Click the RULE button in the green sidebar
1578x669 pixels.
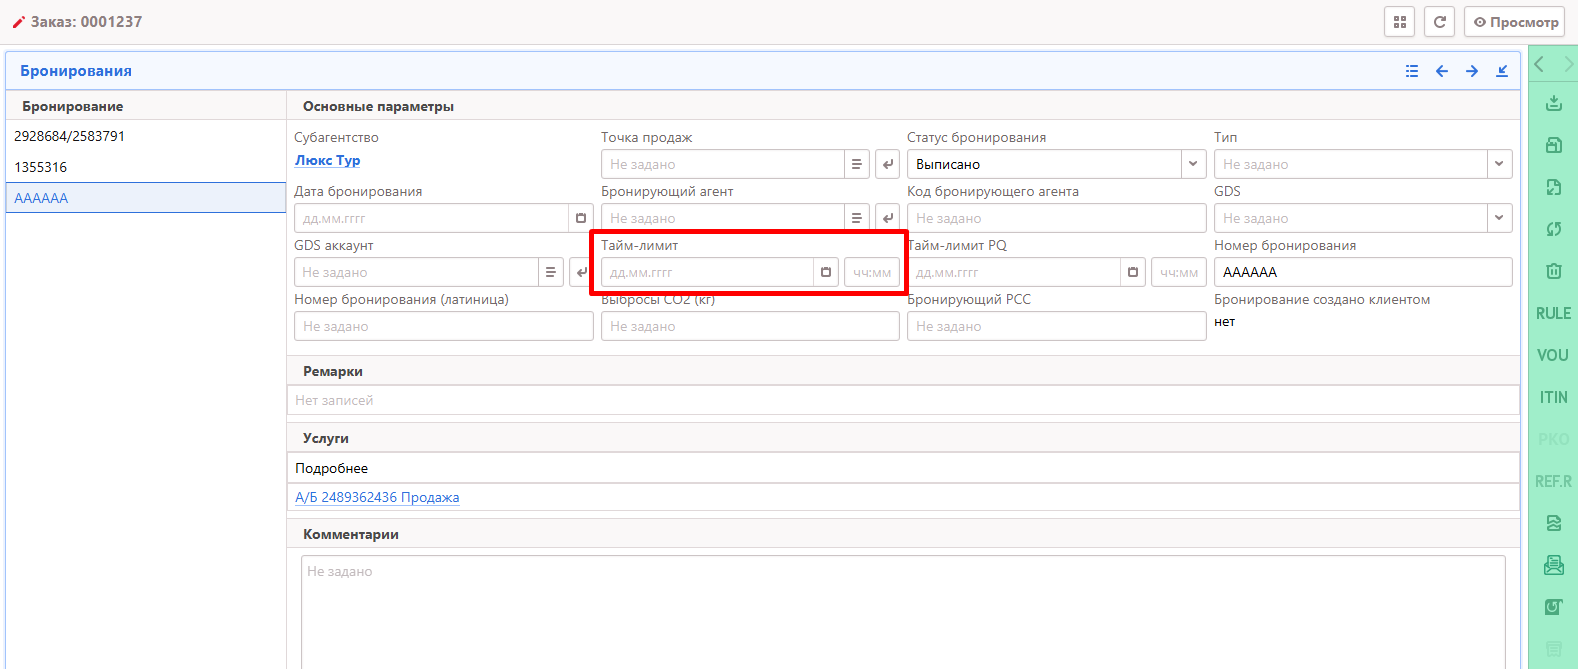(x=1553, y=313)
